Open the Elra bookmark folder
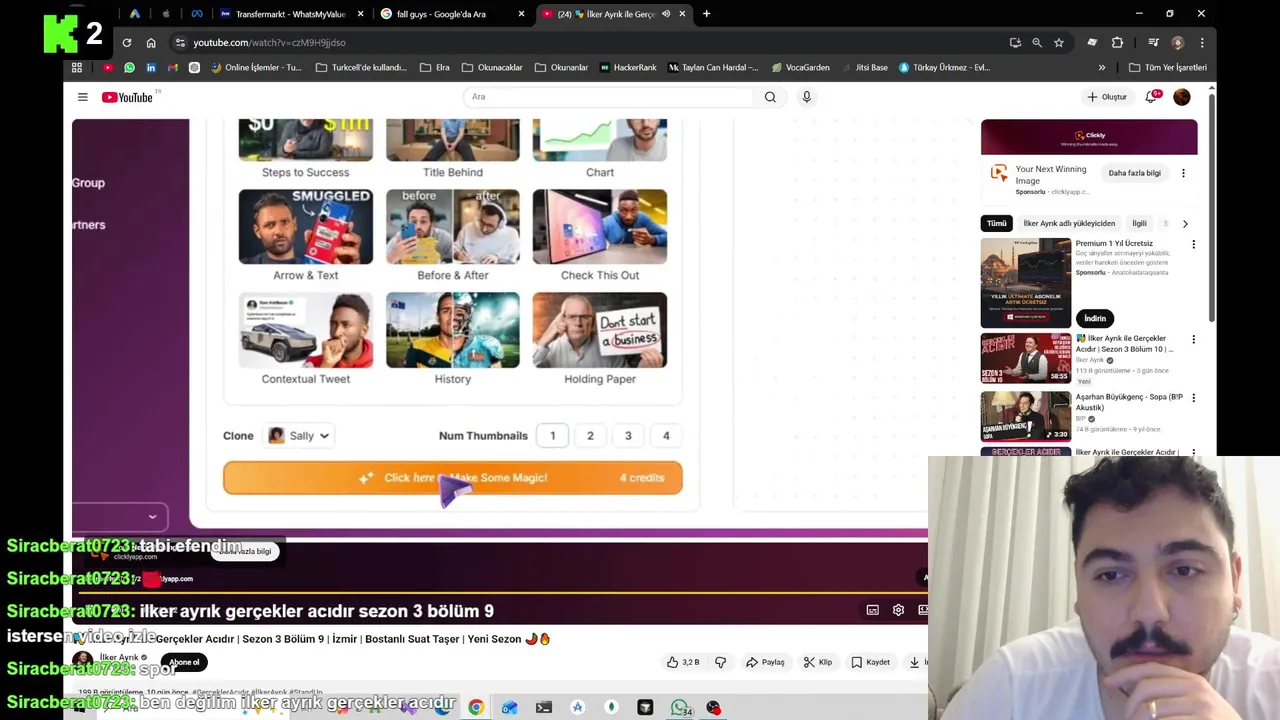The image size is (1280, 720). pyautogui.click(x=434, y=68)
